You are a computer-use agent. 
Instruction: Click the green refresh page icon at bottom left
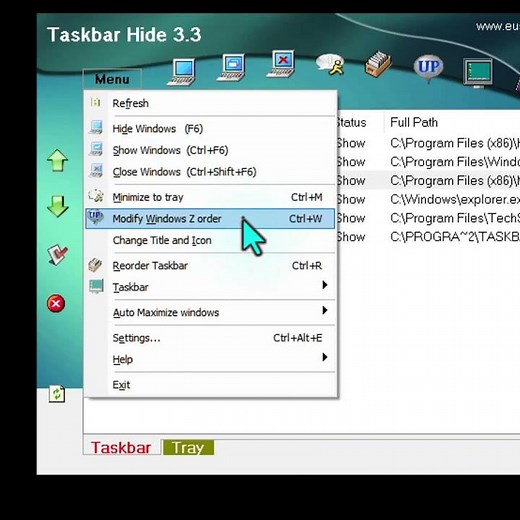(x=57, y=394)
